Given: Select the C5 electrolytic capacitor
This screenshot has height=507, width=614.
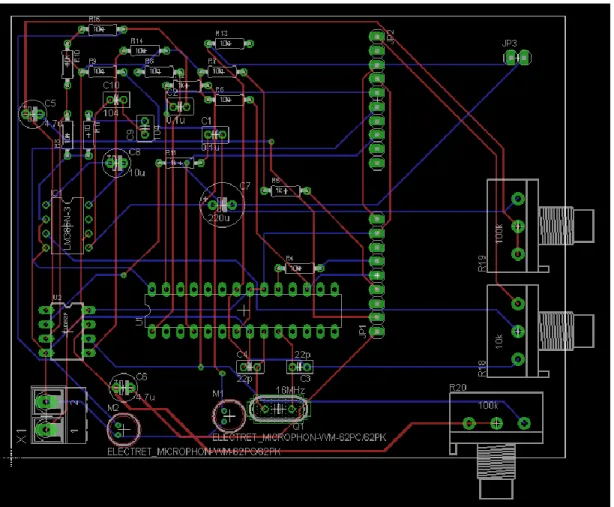Looking at the screenshot, I should click(32, 114).
